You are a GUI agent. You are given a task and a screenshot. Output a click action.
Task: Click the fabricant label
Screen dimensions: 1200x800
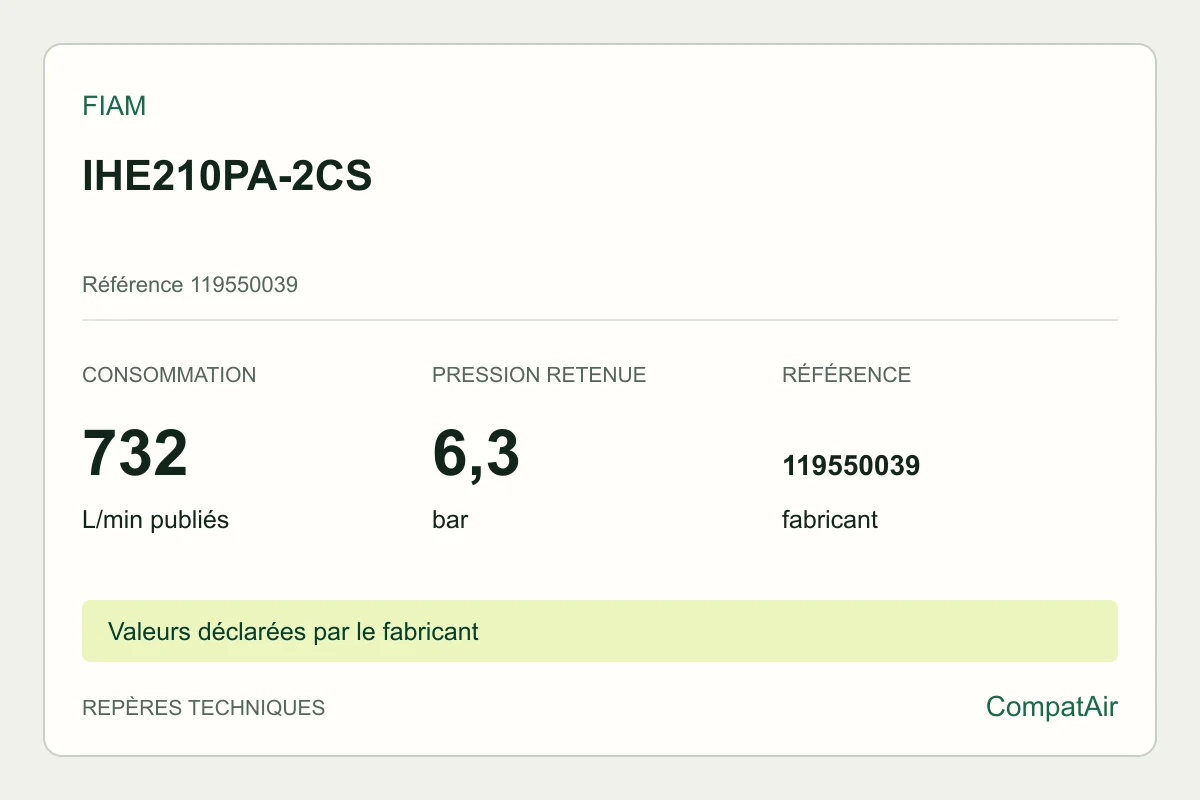[830, 520]
